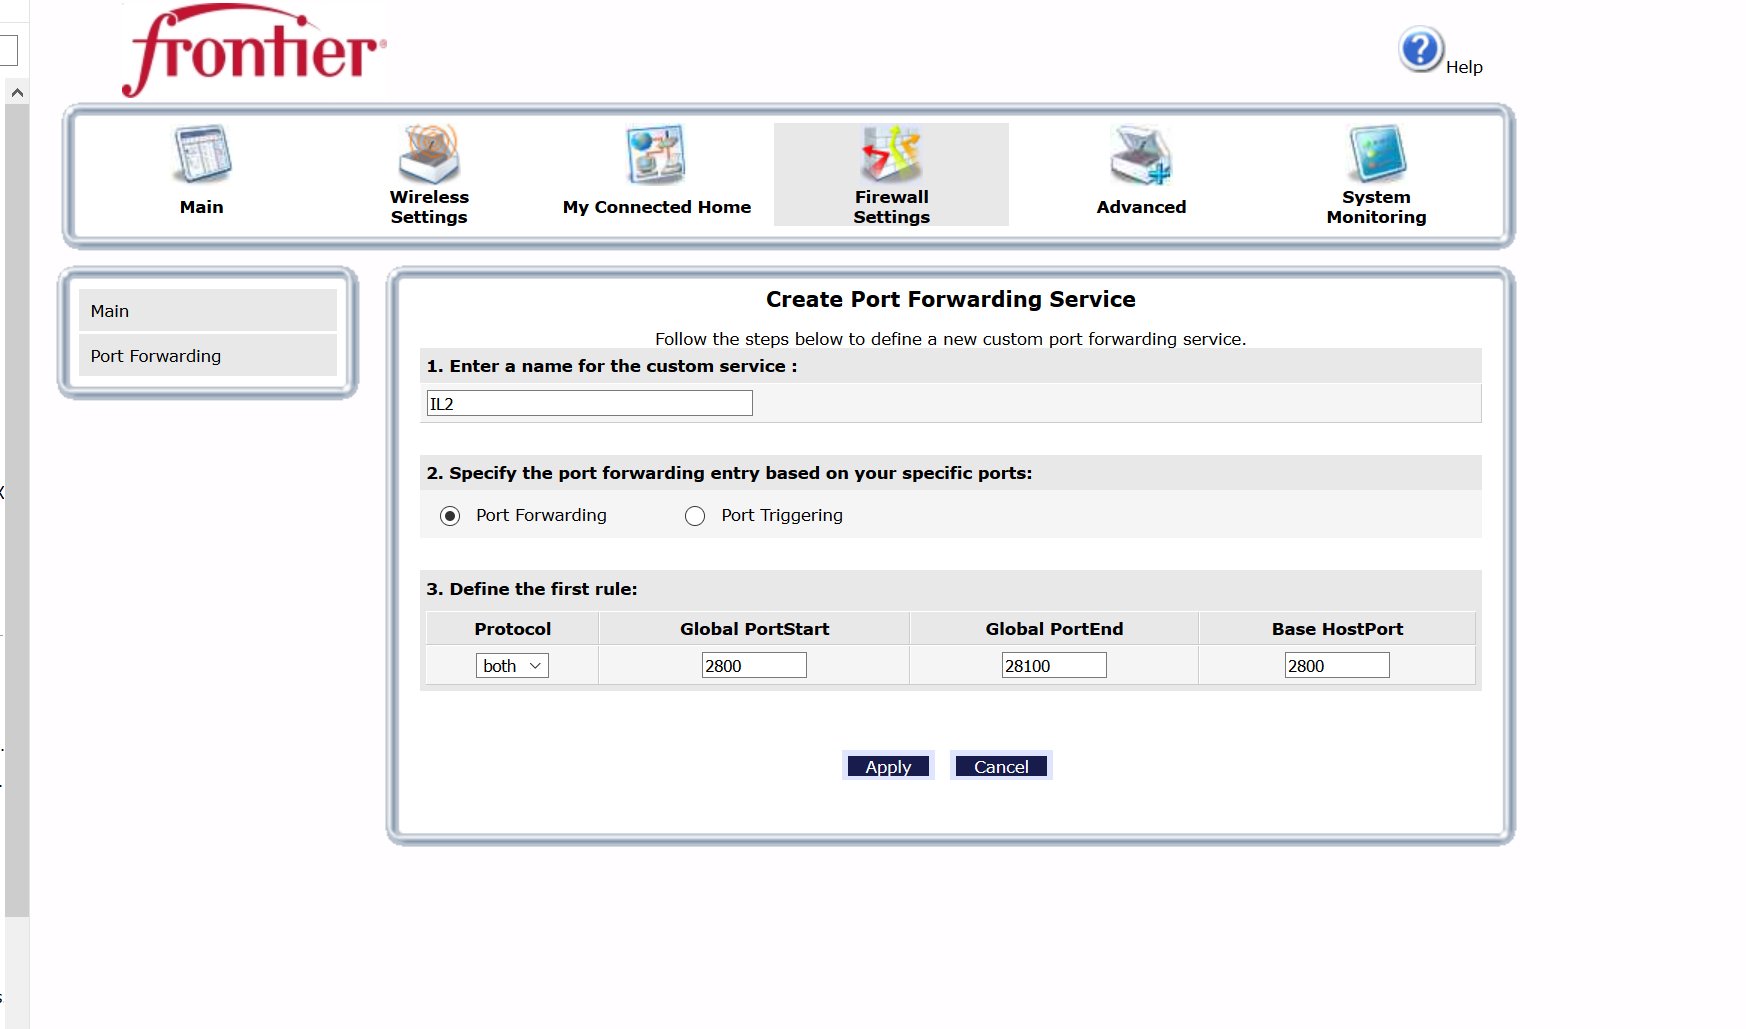Viewport: 1746px width, 1029px height.
Task: Click the '3. Define the first rule:' heading
Action: tap(532, 589)
